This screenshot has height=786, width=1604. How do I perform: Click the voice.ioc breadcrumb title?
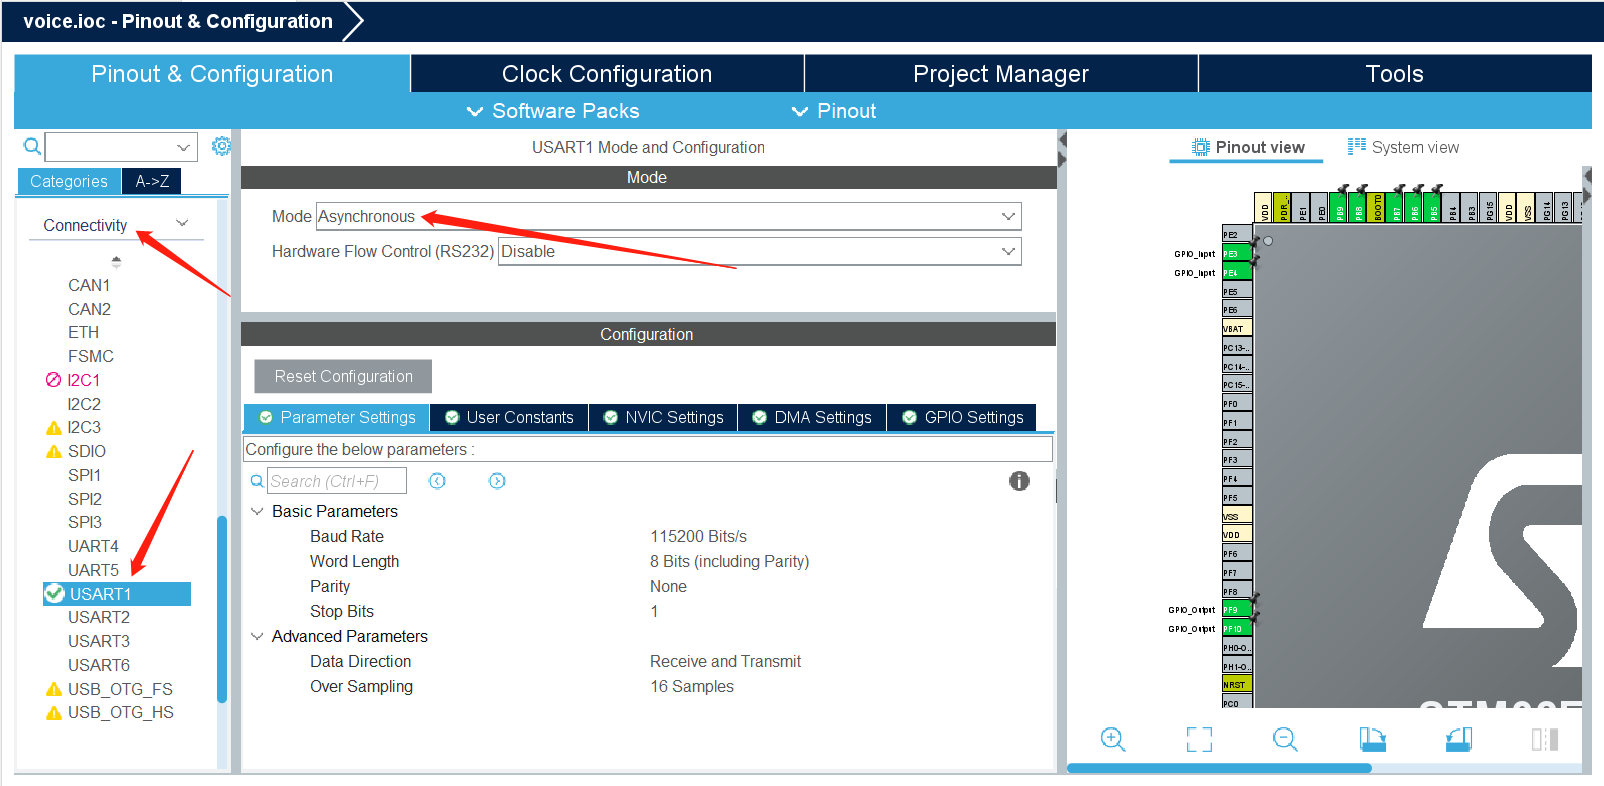tap(178, 21)
